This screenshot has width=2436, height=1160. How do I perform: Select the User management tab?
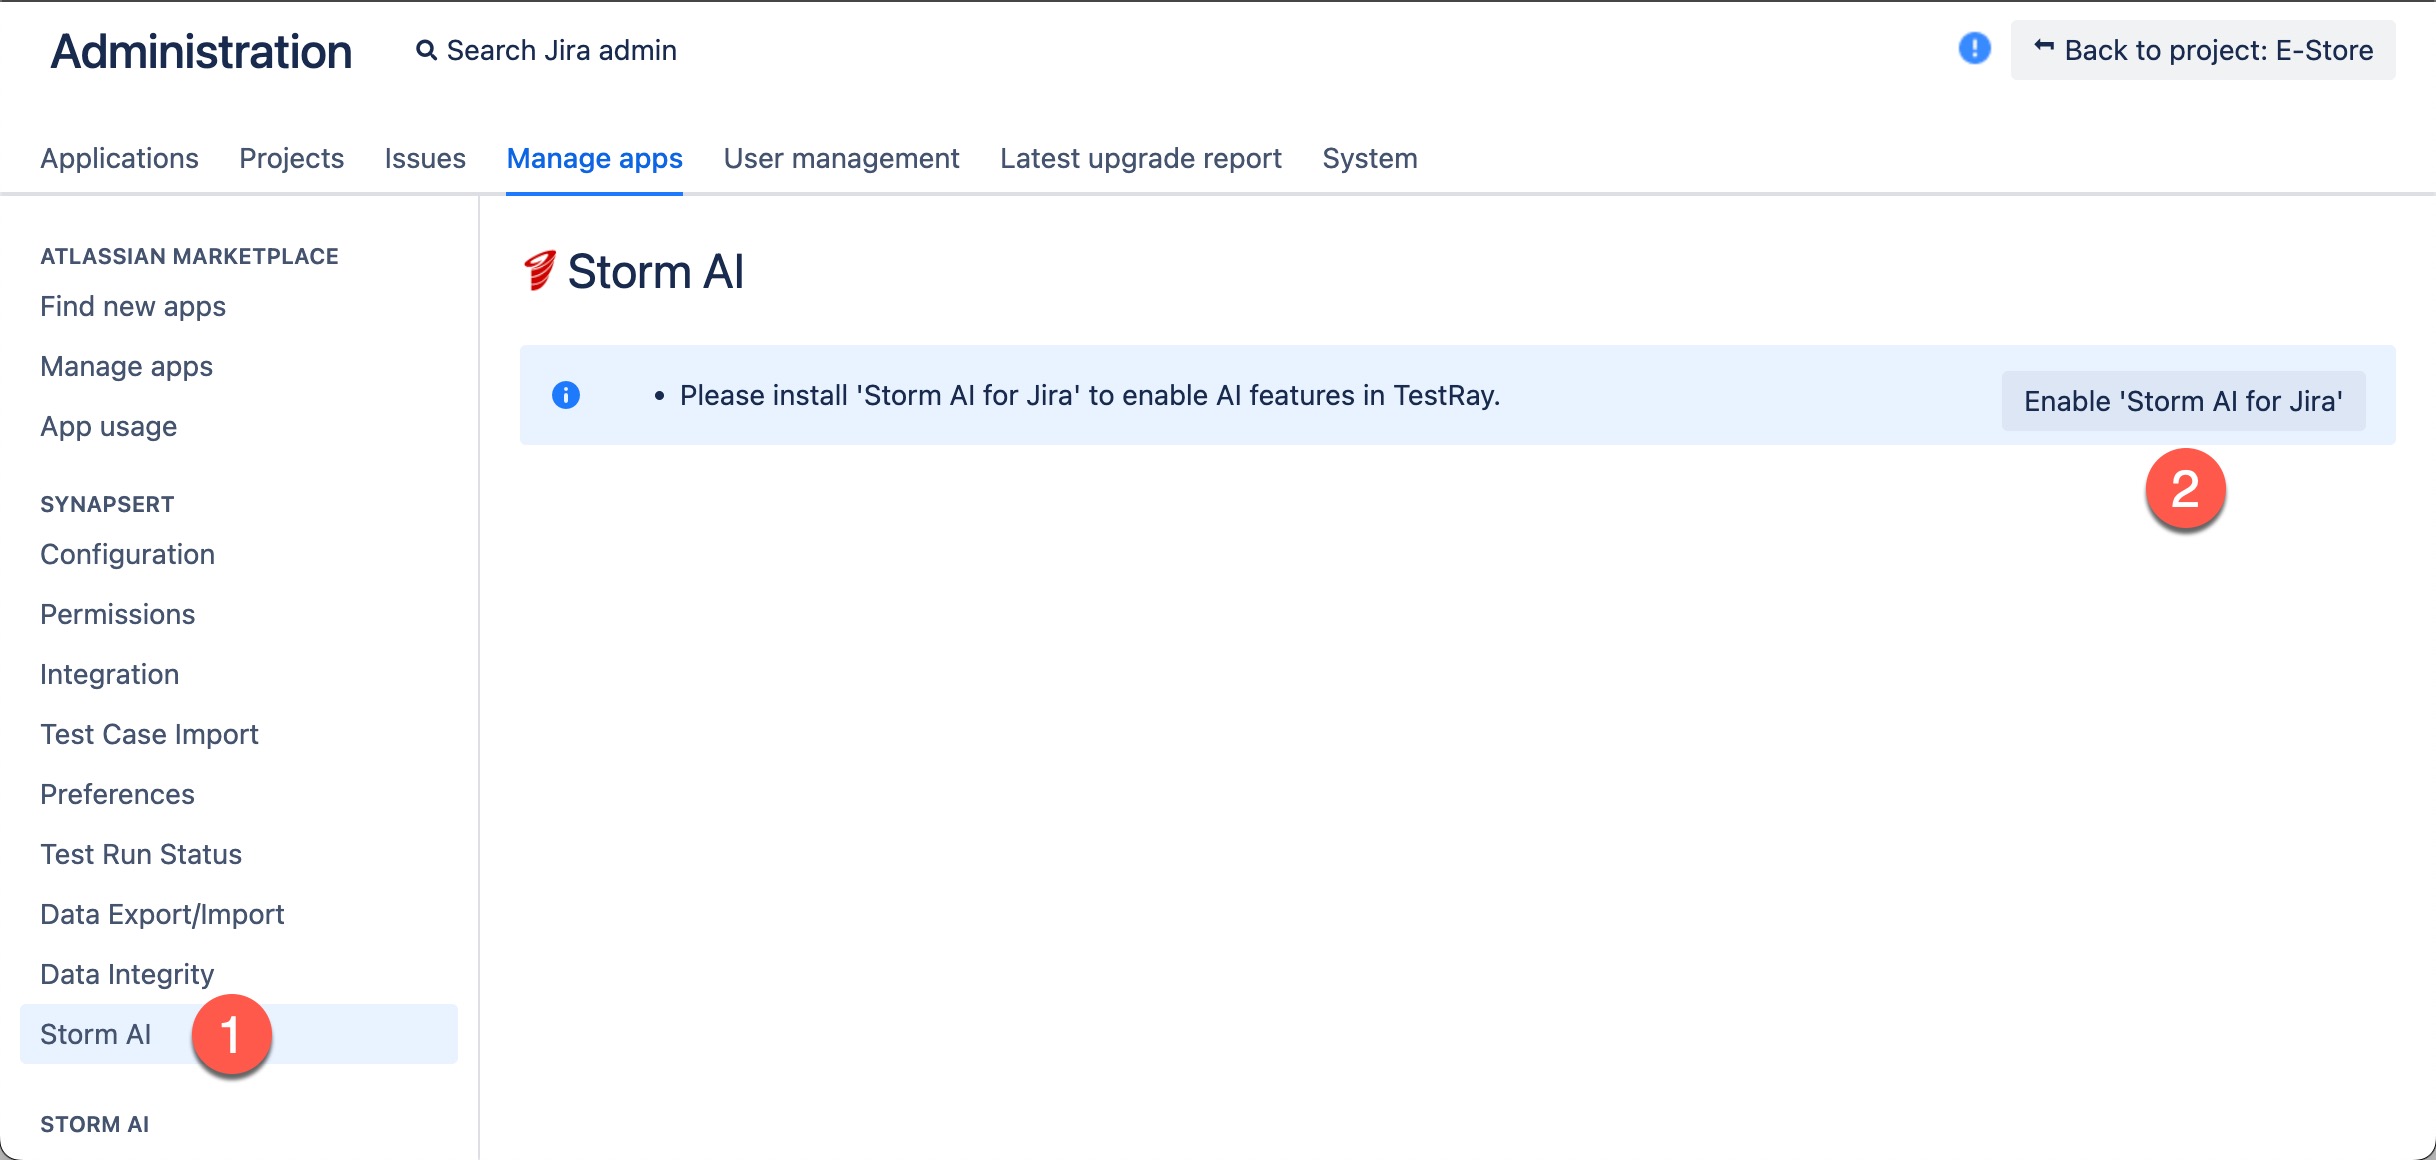click(x=841, y=158)
